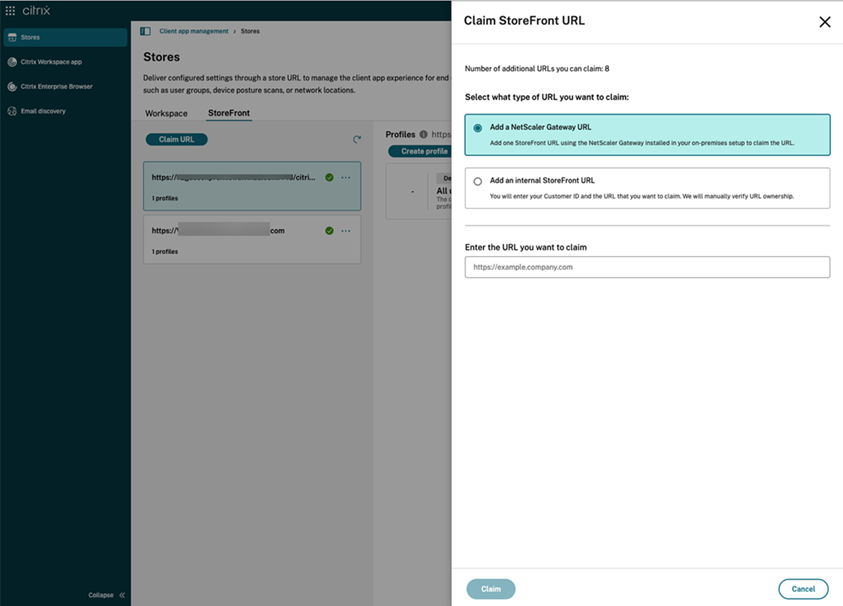Click 'Number of additional URLs you can claim' text
The width and height of the screenshot is (843, 606).
pyautogui.click(x=537, y=69)
